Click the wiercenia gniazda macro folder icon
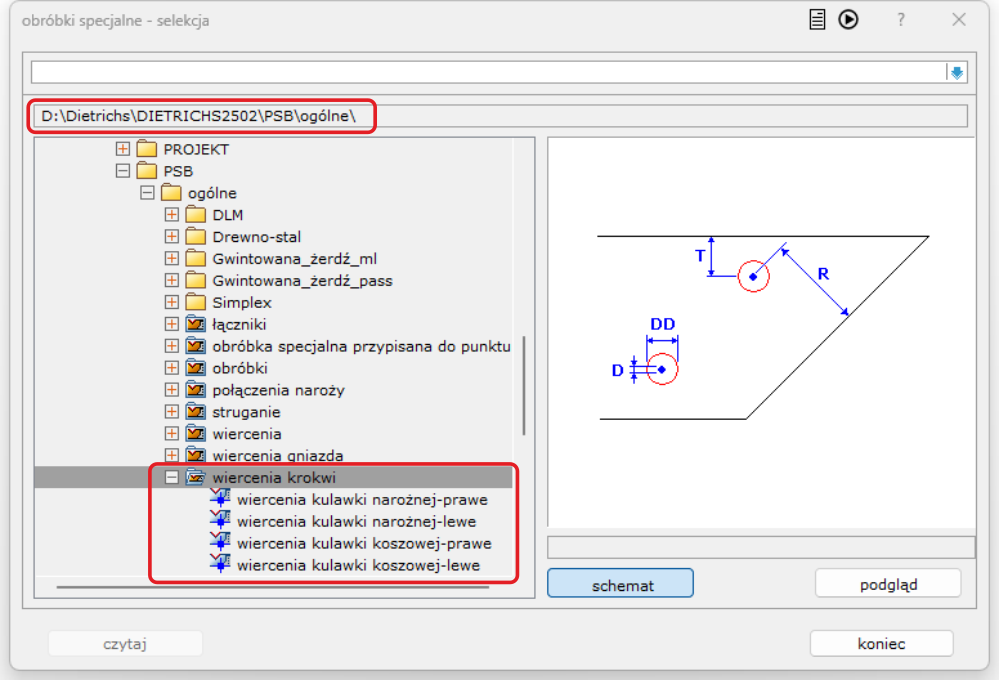 pyautogui.click(x=196, y=455)
